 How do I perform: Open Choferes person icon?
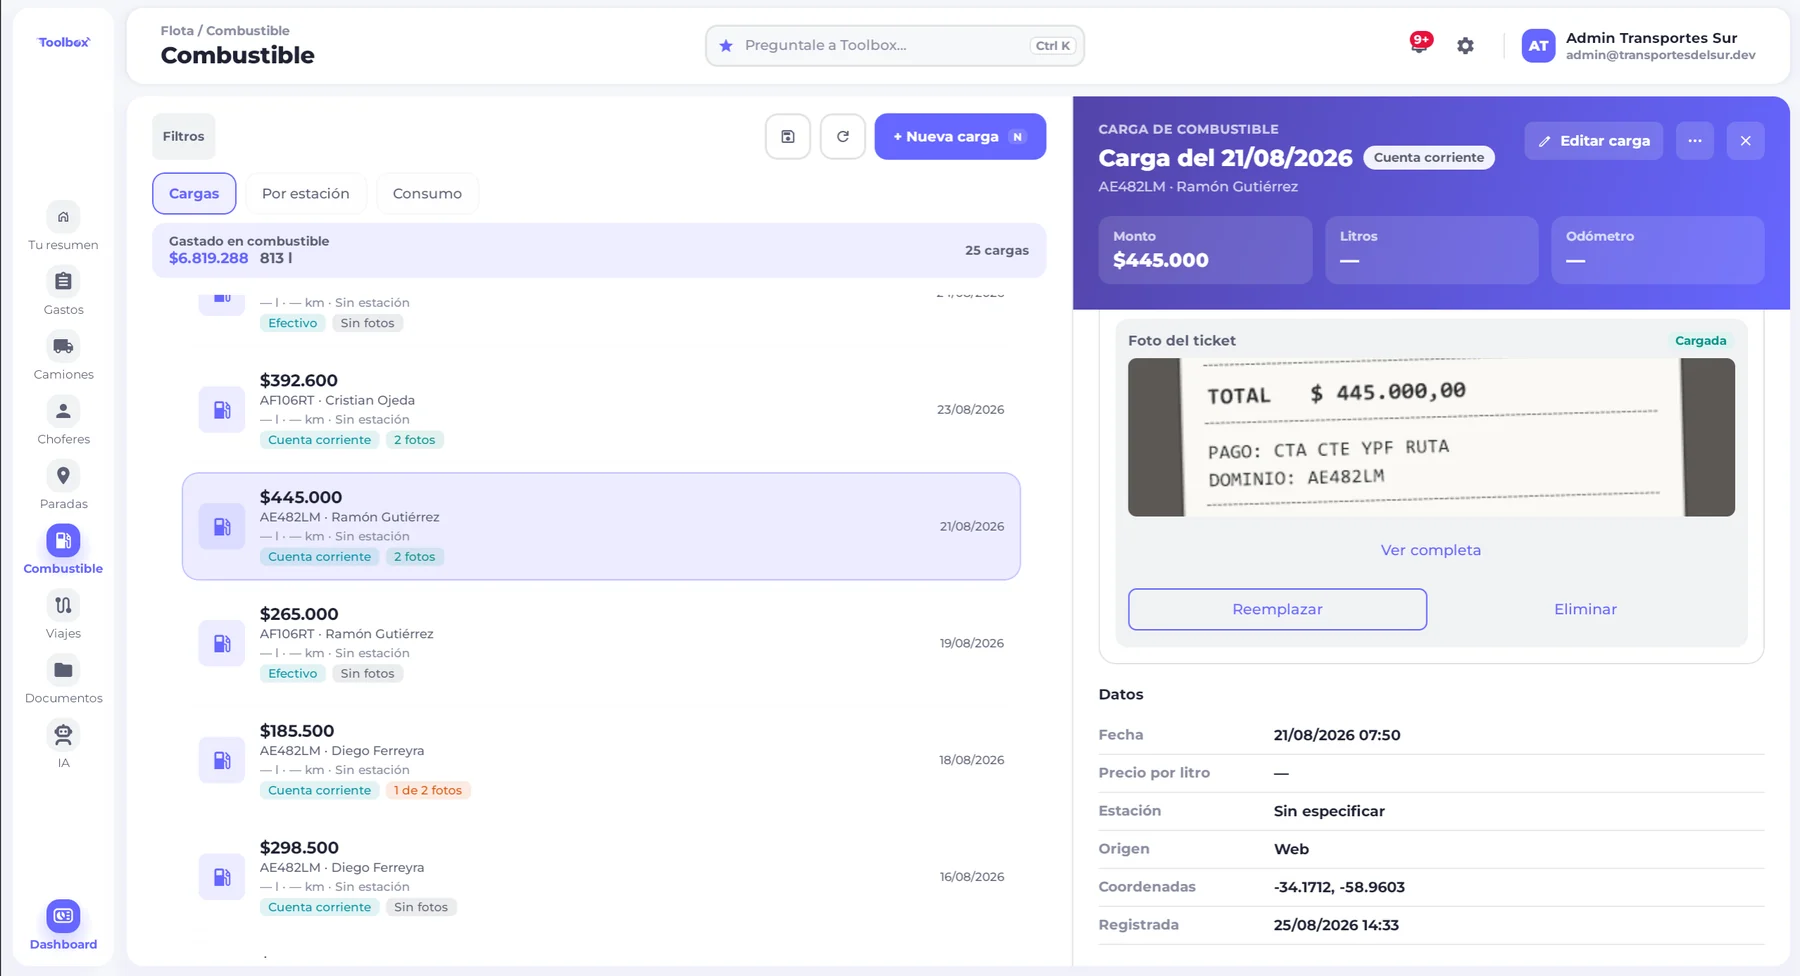click(63, 411)
